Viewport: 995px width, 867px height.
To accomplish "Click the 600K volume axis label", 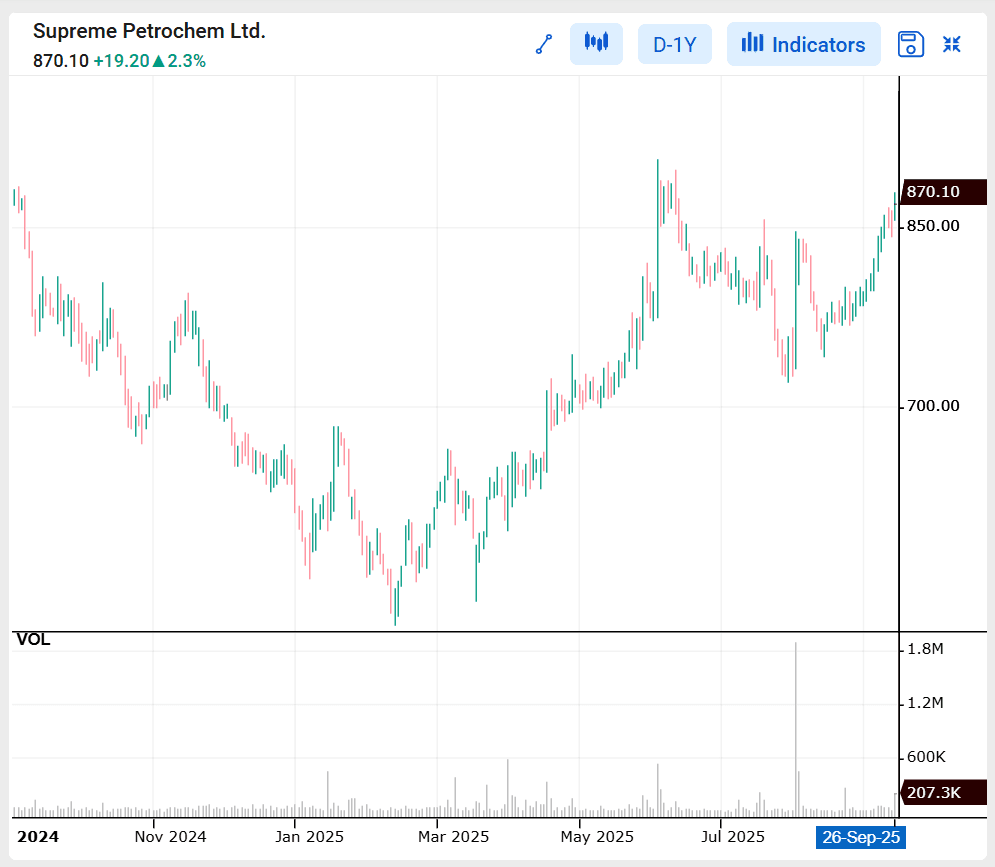I will click(926, 757).
